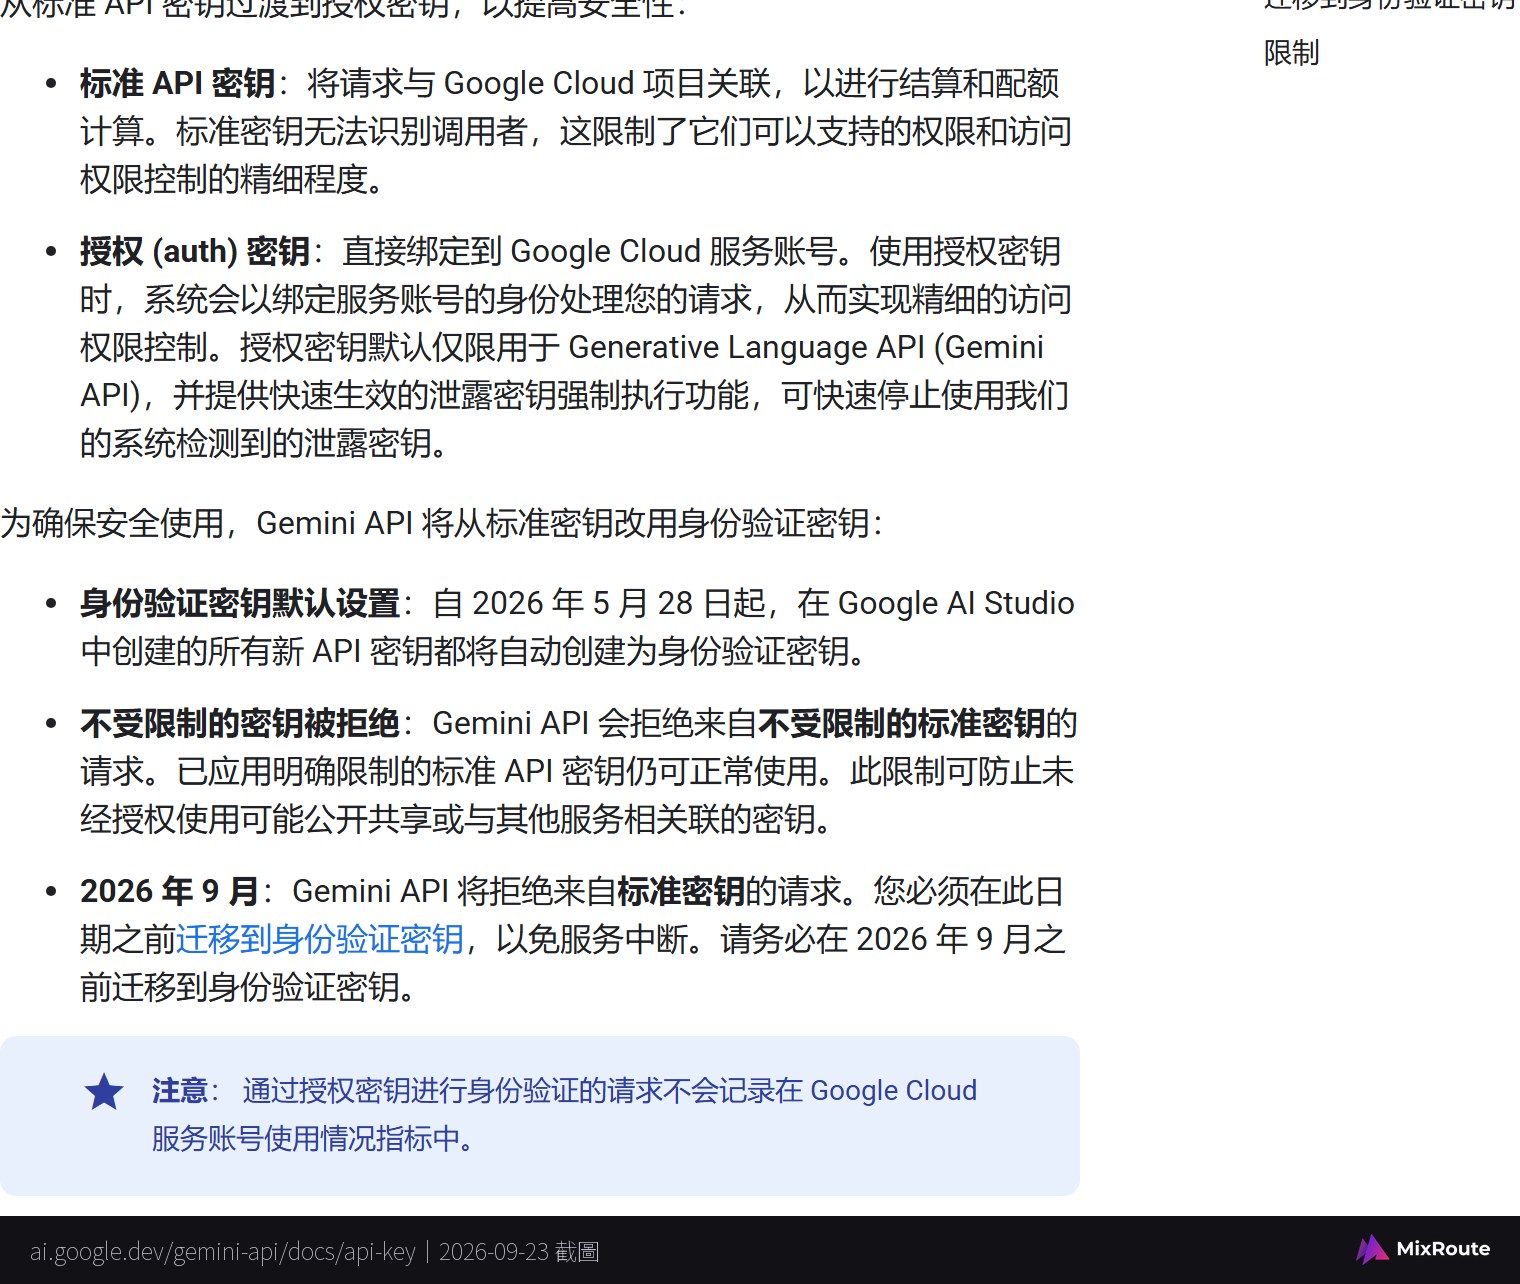Click the bold heading 不受限制的密钥被拒绝
Image resolution: width=1520 pixels, height=1284 pixels.
(x=240, y=723)
